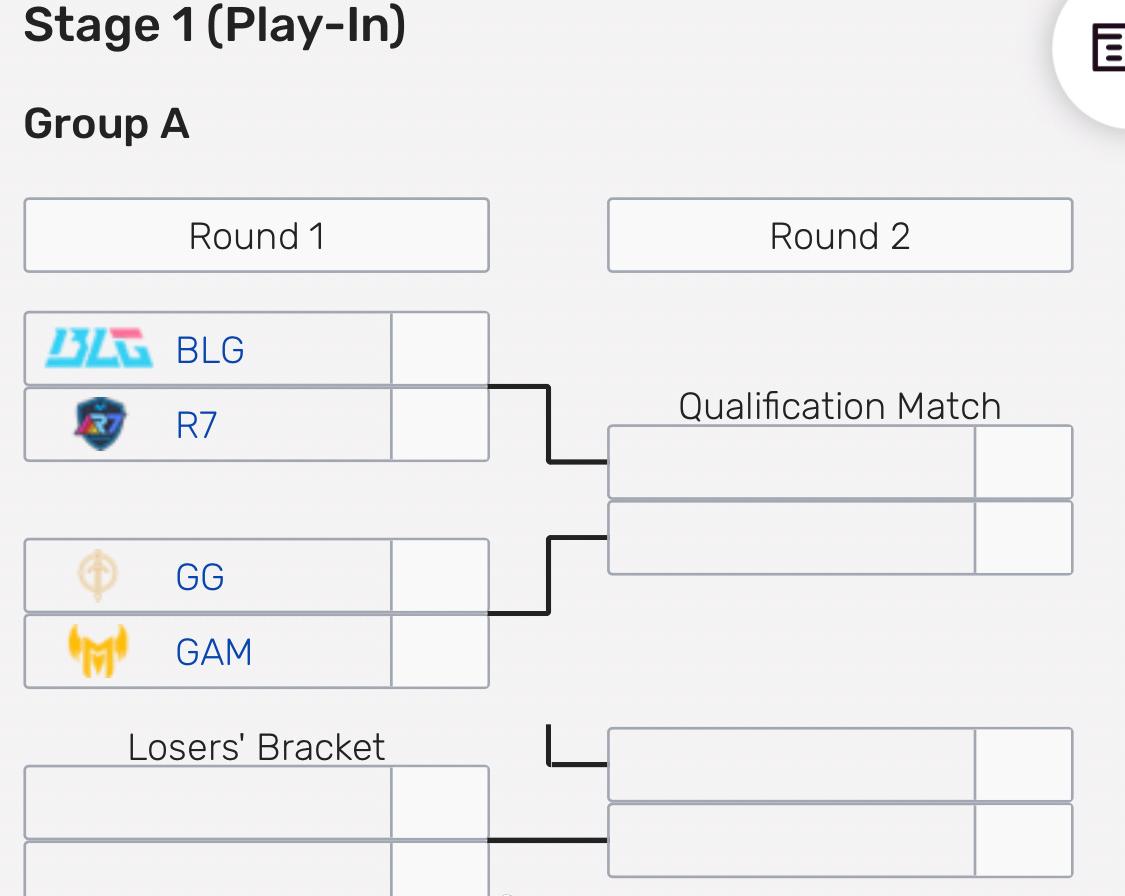The image size is (1125, 896).
Task: Click R7's score cell
Action: (438, 424)
